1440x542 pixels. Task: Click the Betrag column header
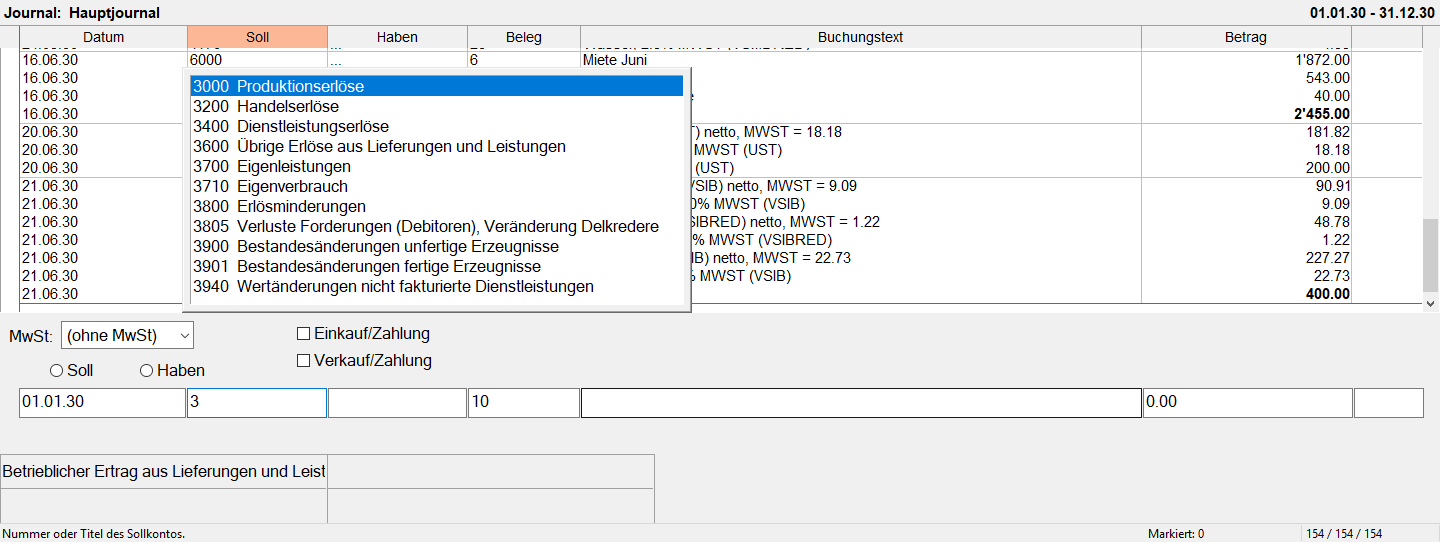(1246, 37)
